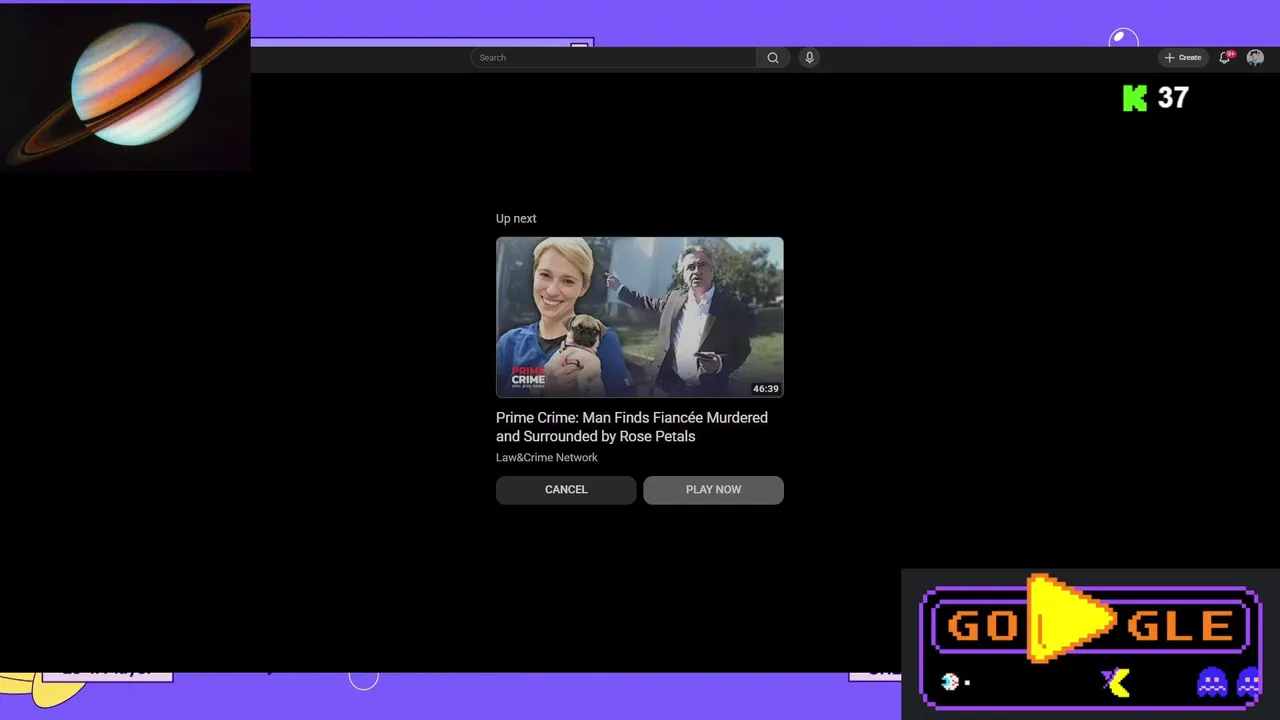Viewport: 1280px width, 720px height.
Task: Activate voice search microphone icon
Action: click(810, 58)
